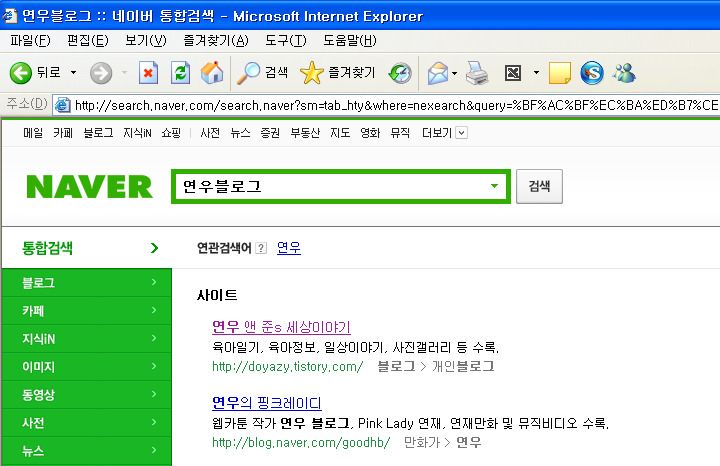Go to 사전 in top navigation
The width and height of the screenshot is (720, 466).
point(210,133)
